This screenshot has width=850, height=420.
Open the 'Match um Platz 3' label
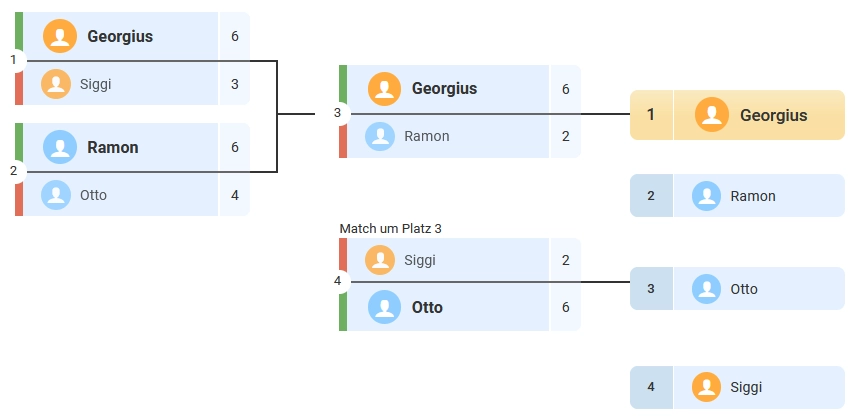click(390, 229)
